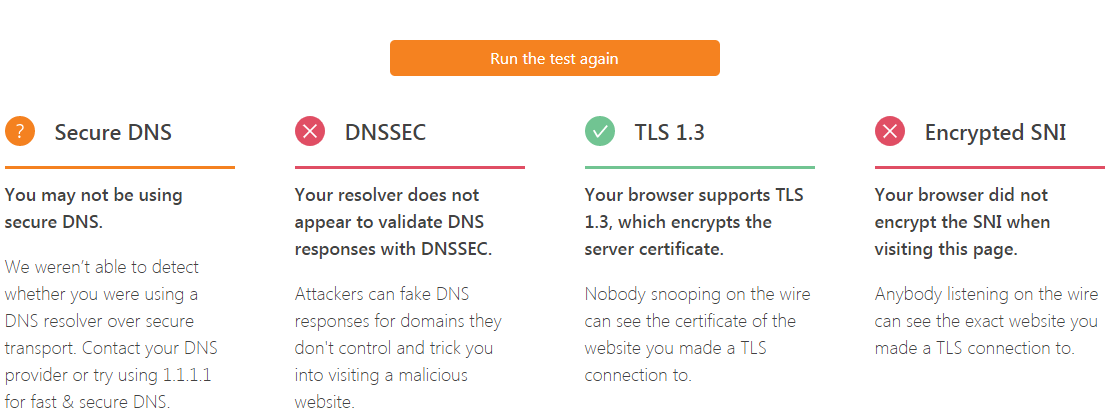Select the Encrypted SNI heading text

(995, 132)
